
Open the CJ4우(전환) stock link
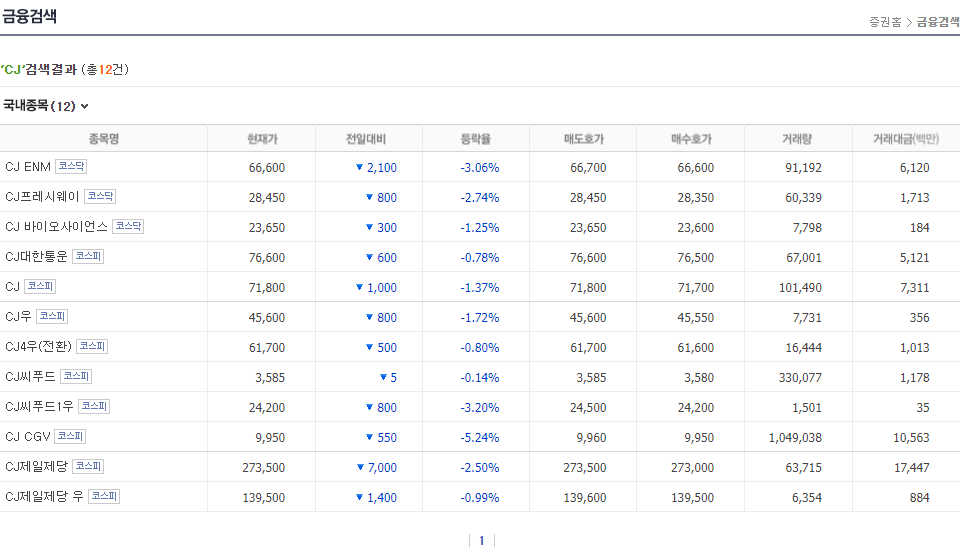pos(38,346)
